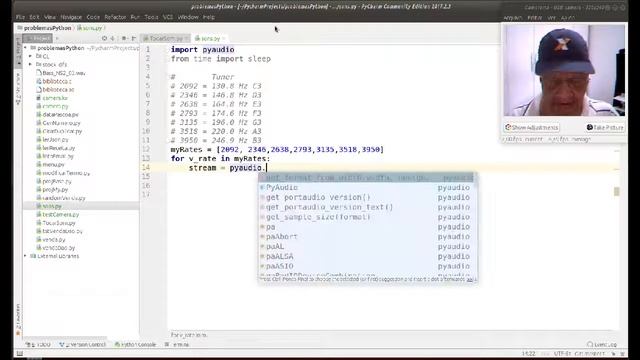Click Show Adjustments in camera window
640x360 pixels.
532,127
